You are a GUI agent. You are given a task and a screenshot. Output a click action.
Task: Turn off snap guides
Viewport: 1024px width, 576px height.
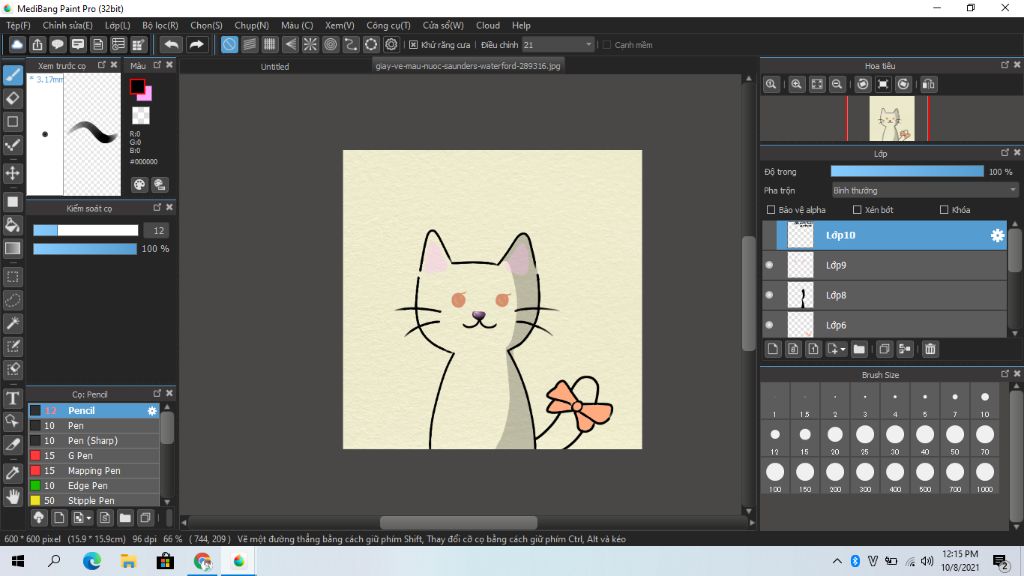[x=229, y=44]
